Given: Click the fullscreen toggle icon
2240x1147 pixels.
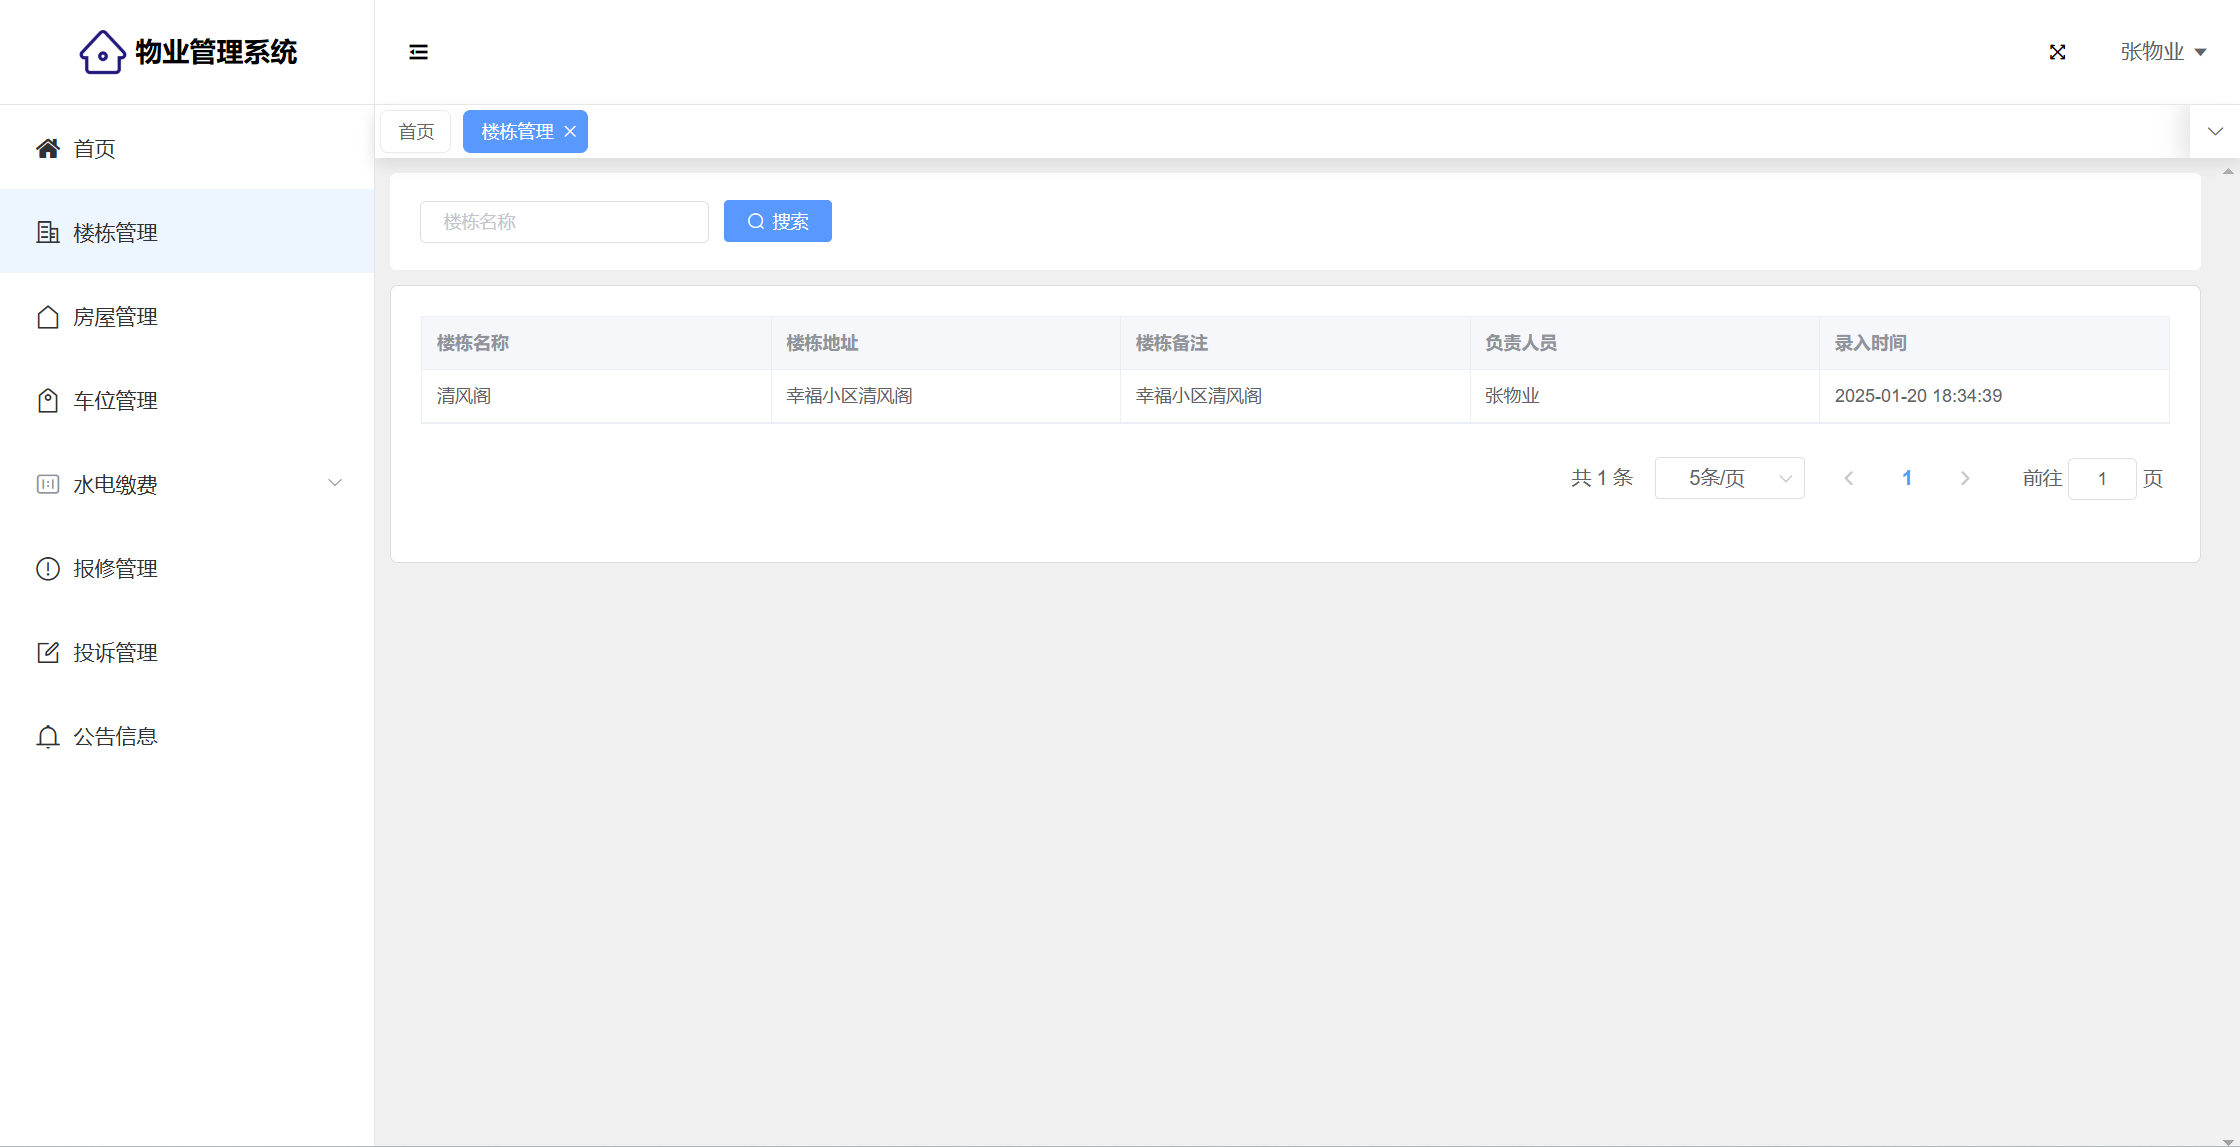Looking at the screenshot, I should [2057, 52].
